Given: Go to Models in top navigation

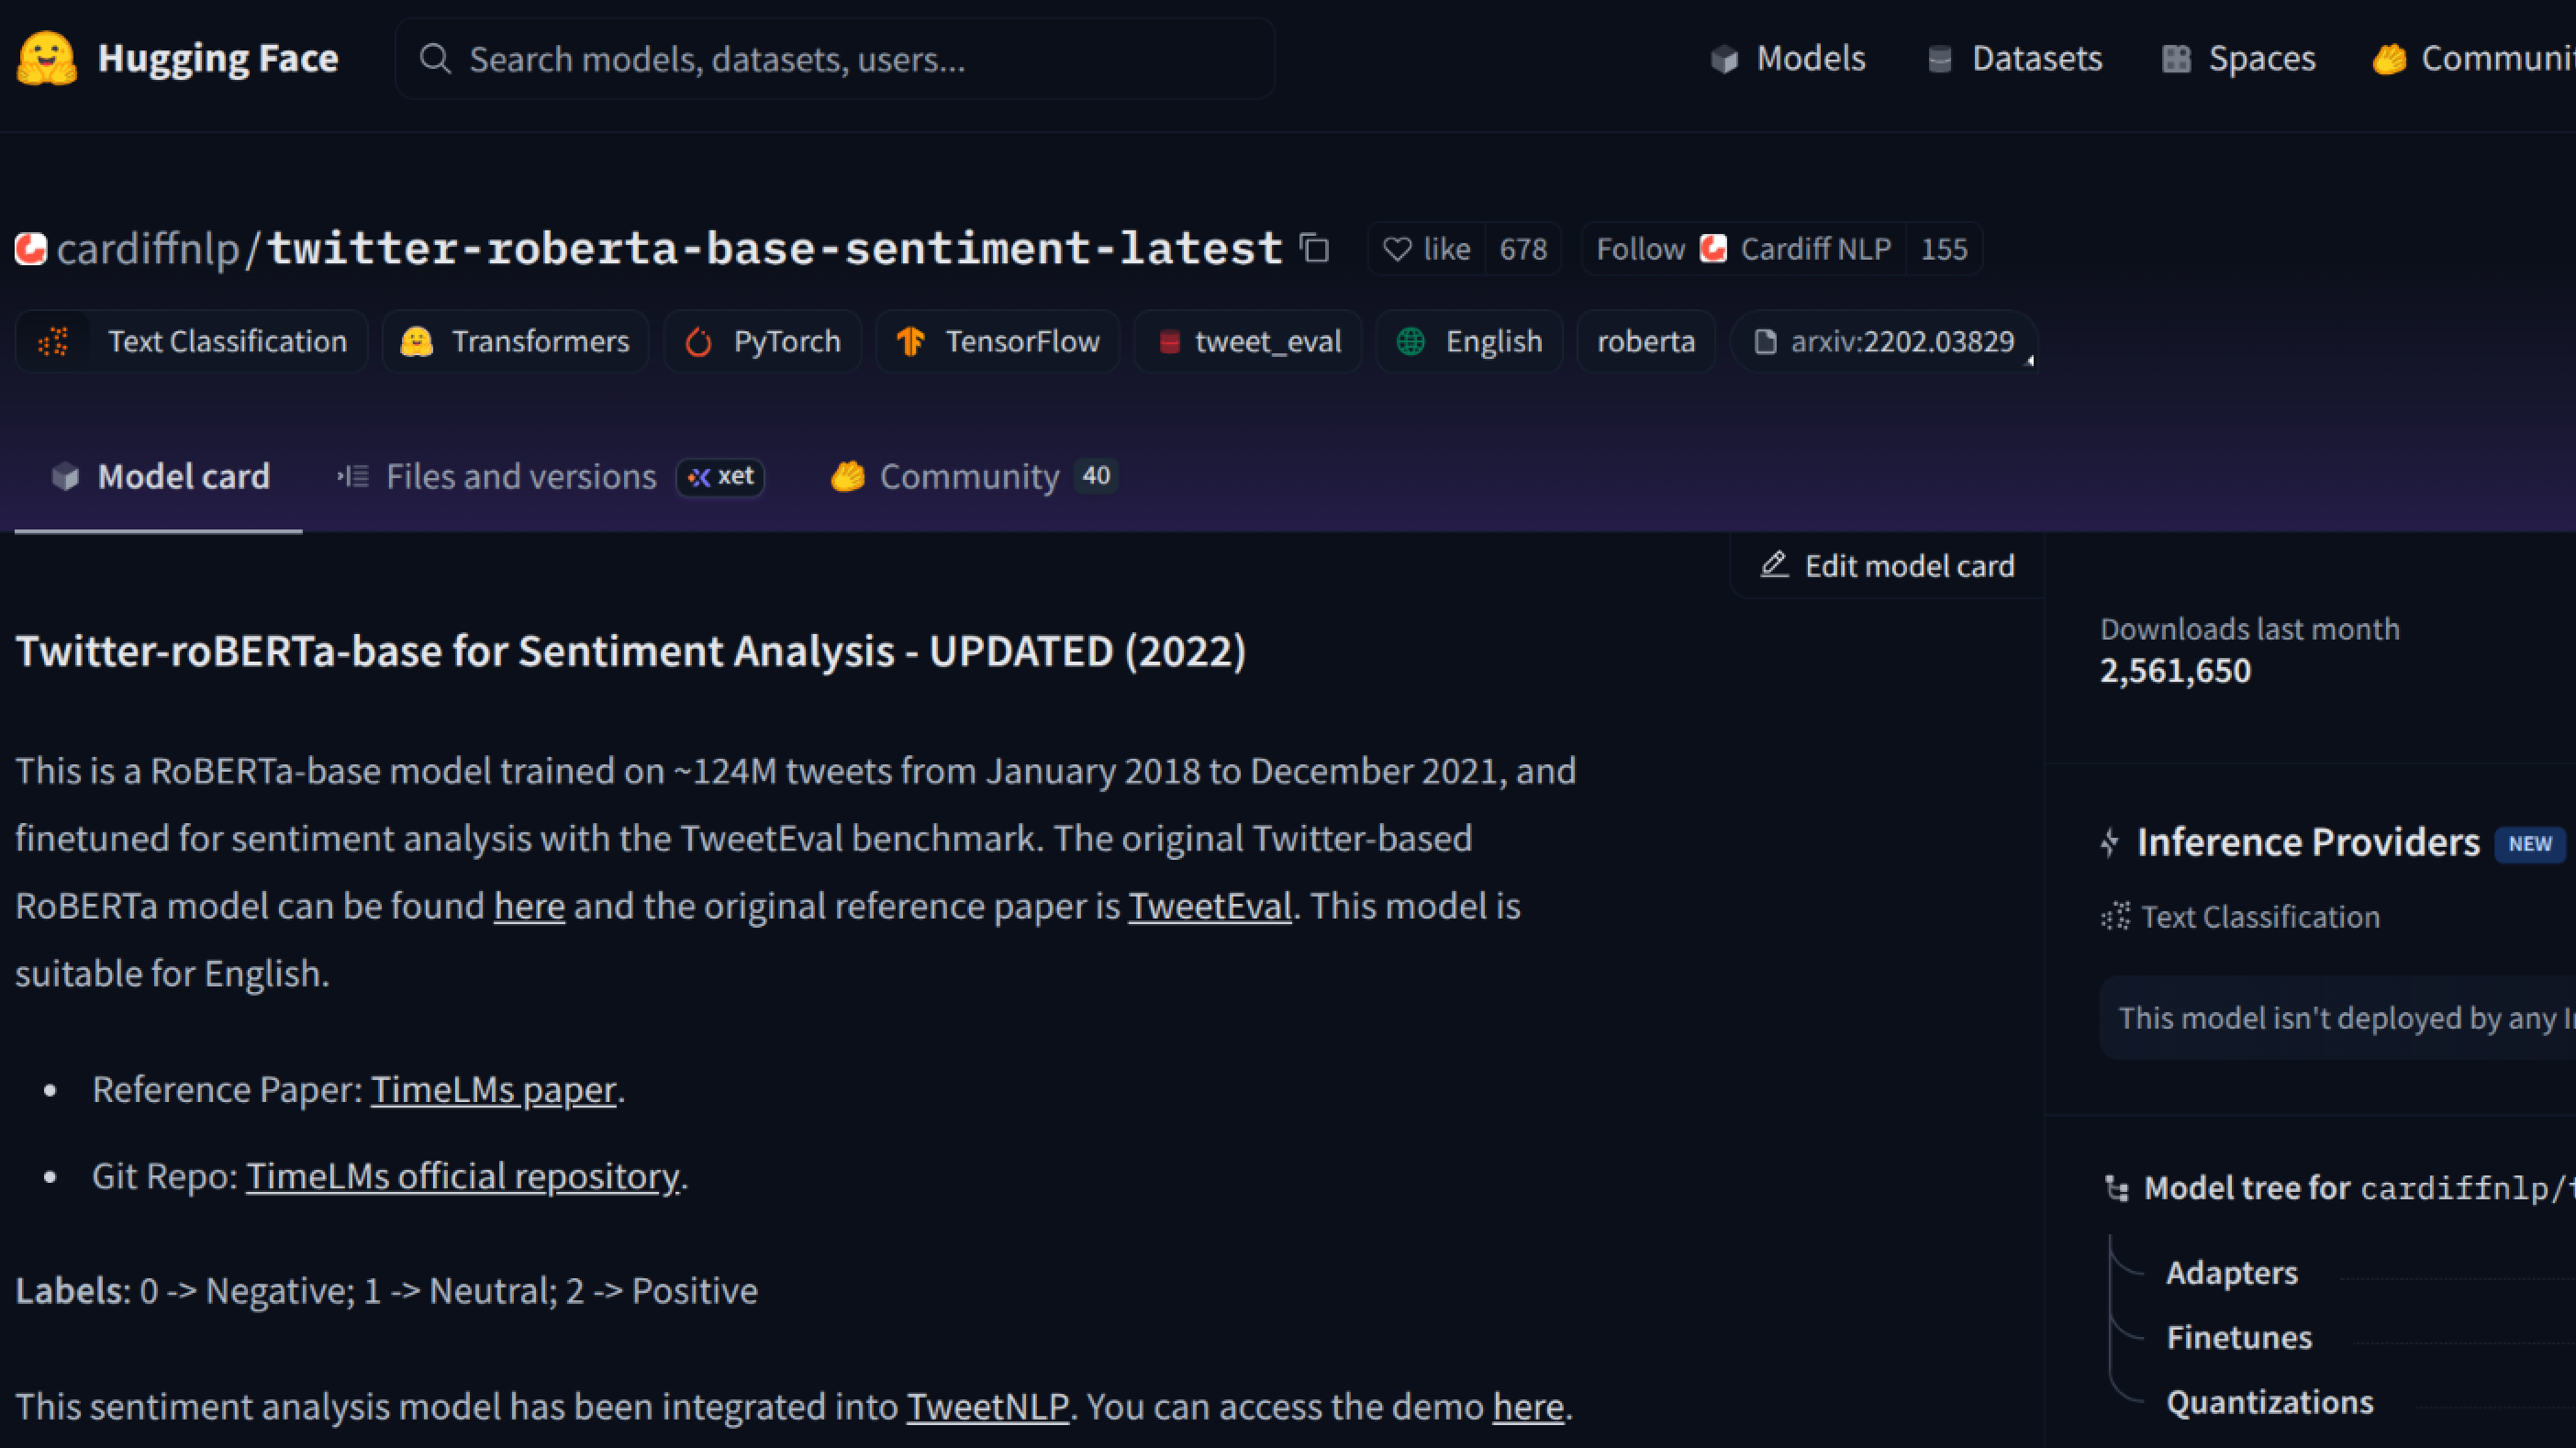Looking at the screenshot, I should pyautogui.click(x=1788, y=59).
